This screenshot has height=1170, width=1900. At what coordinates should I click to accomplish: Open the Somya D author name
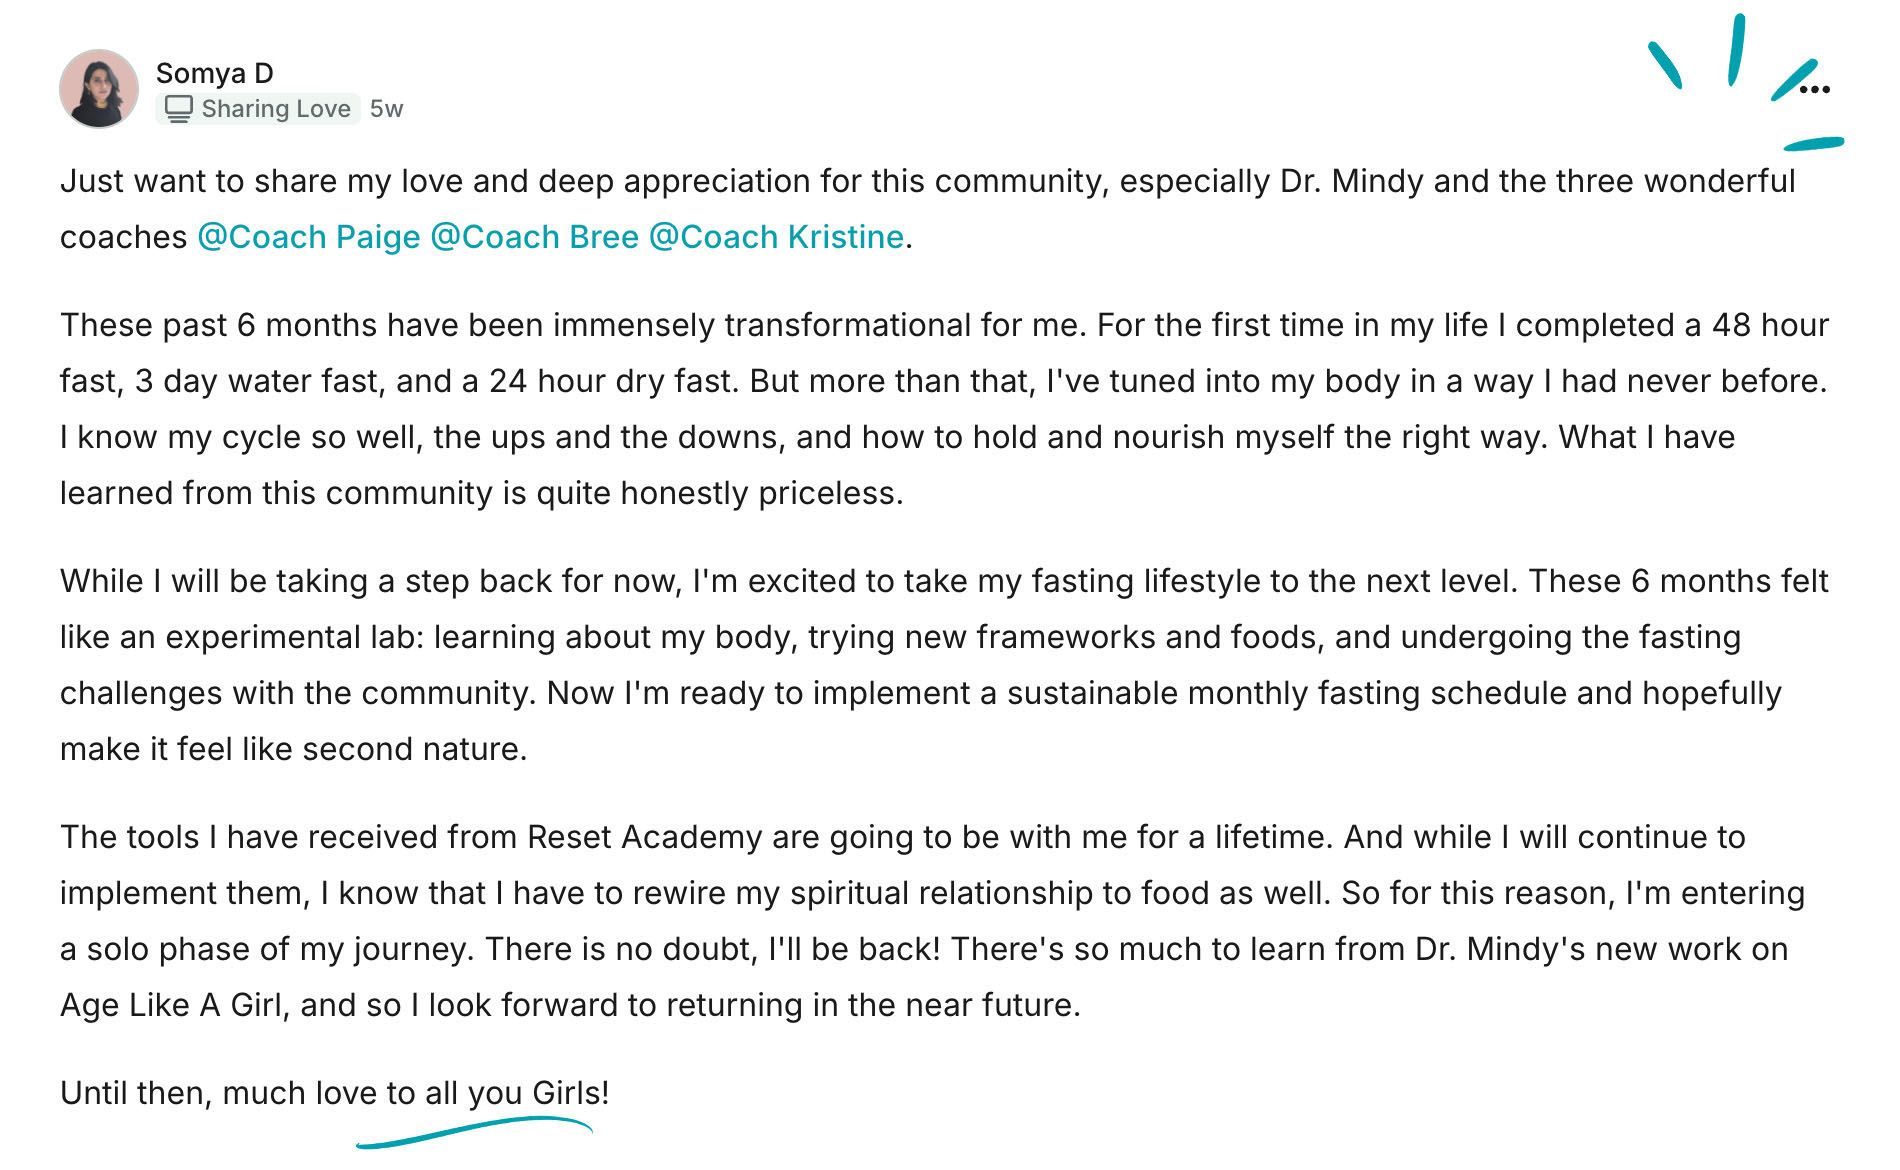214,73
